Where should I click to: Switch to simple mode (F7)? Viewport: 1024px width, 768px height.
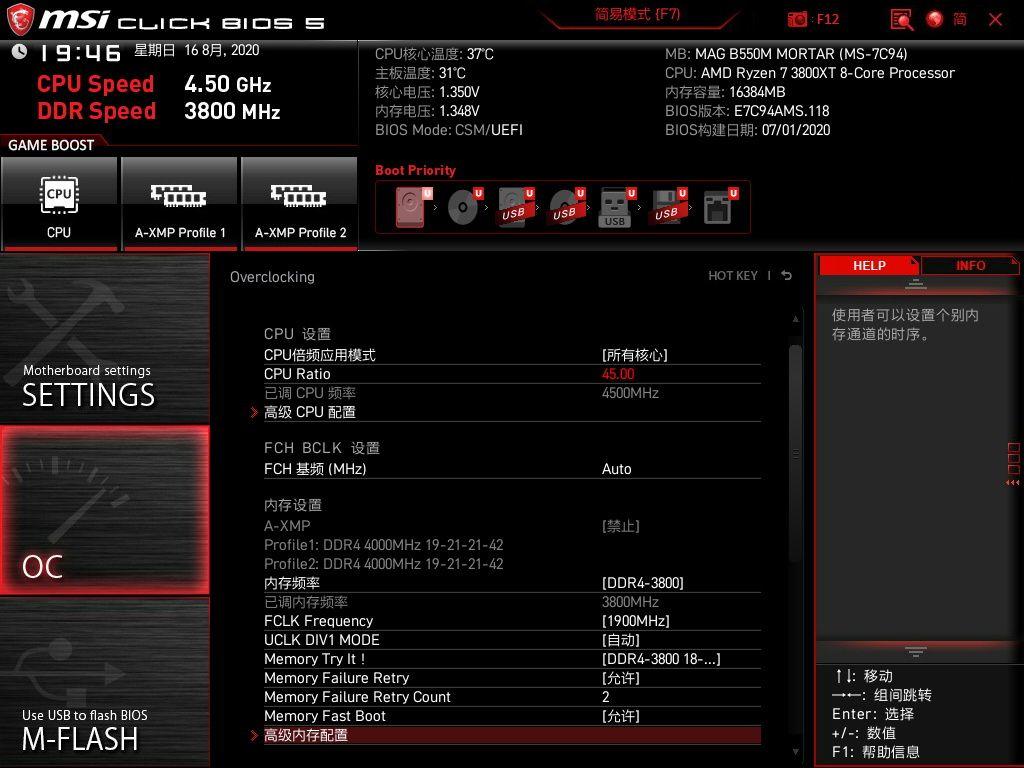[637, 14]
